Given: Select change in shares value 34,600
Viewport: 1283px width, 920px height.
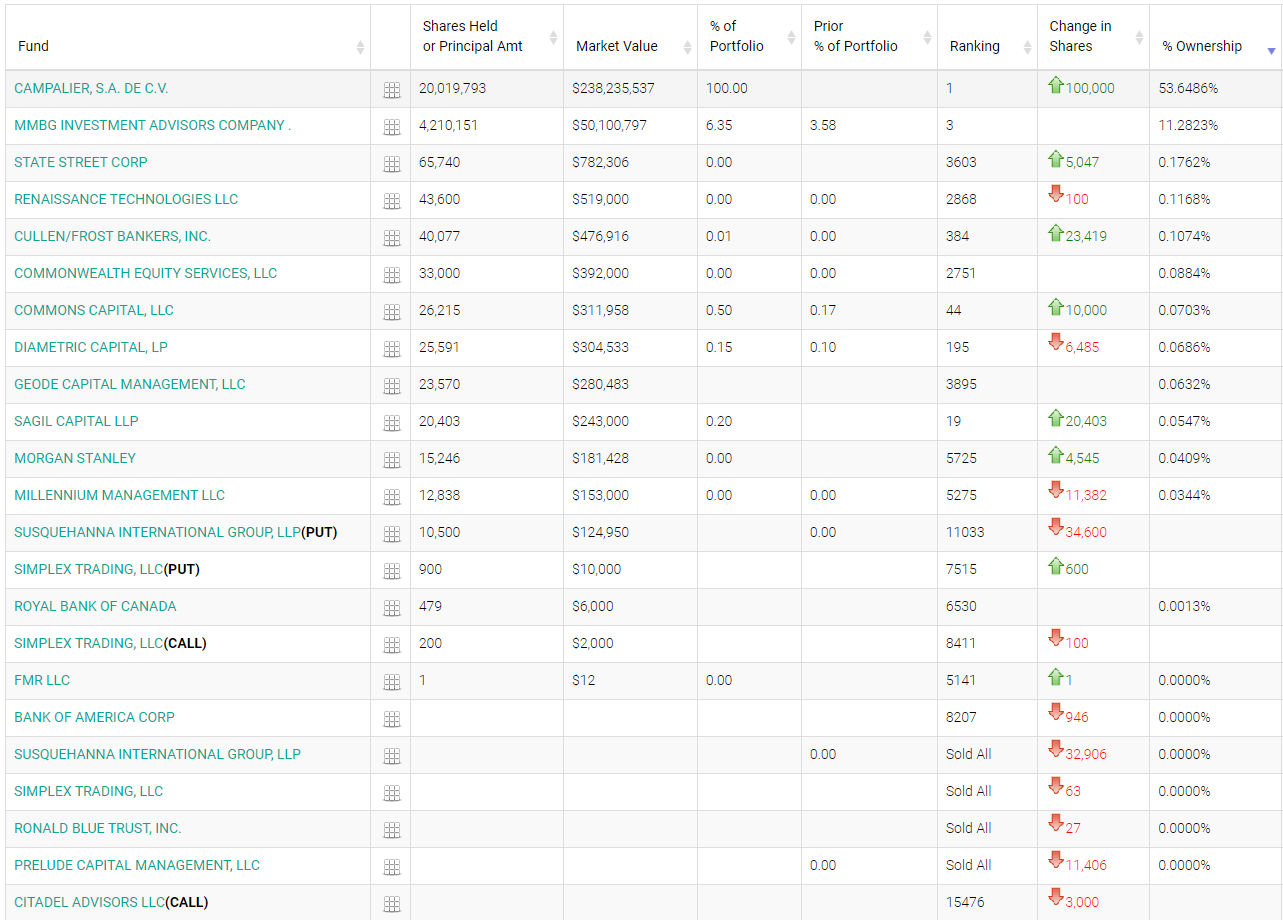Looking at the screenshot, I should (1086, 532).
